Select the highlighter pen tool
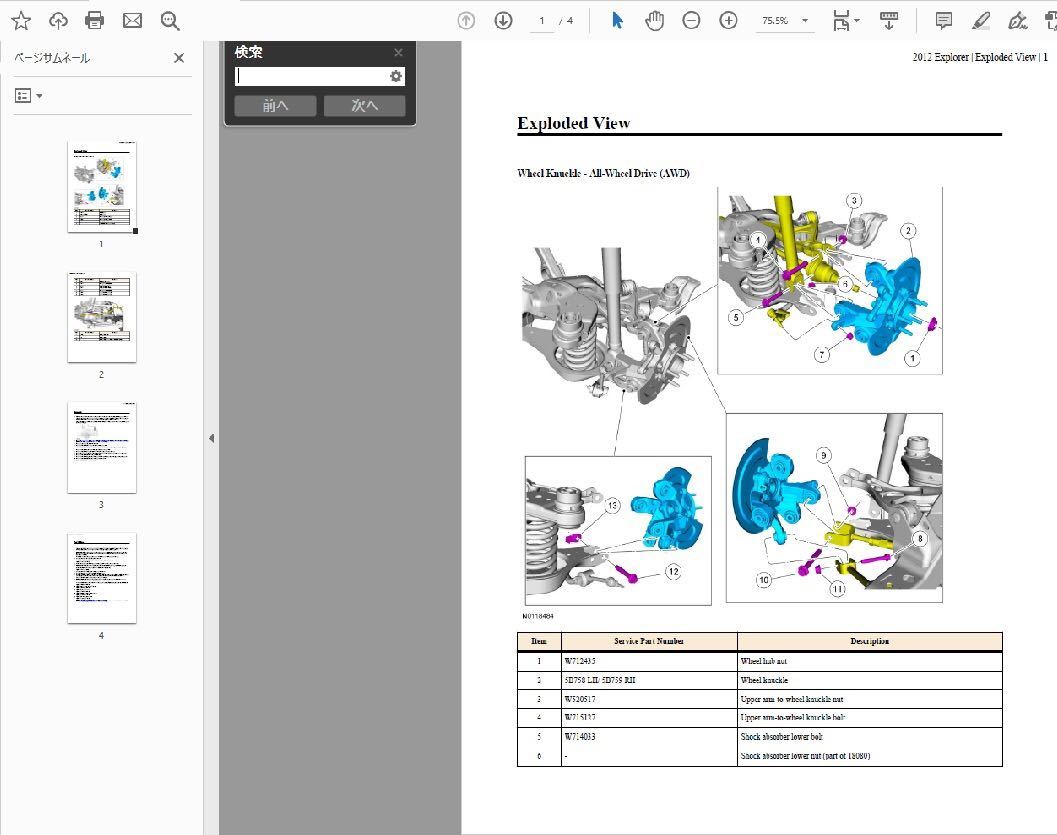The width and height of the screenshot is (1057, 835). [x=981, y=21]
